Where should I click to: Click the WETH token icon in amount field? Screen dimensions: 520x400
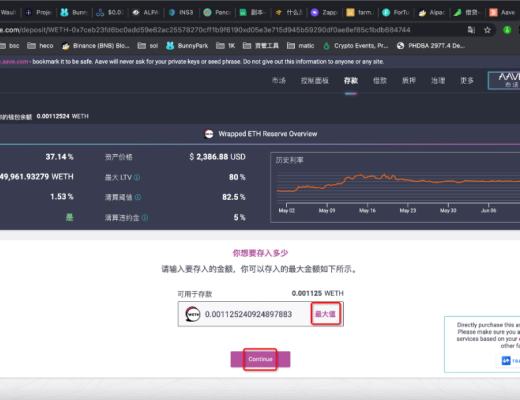(193, 314)
